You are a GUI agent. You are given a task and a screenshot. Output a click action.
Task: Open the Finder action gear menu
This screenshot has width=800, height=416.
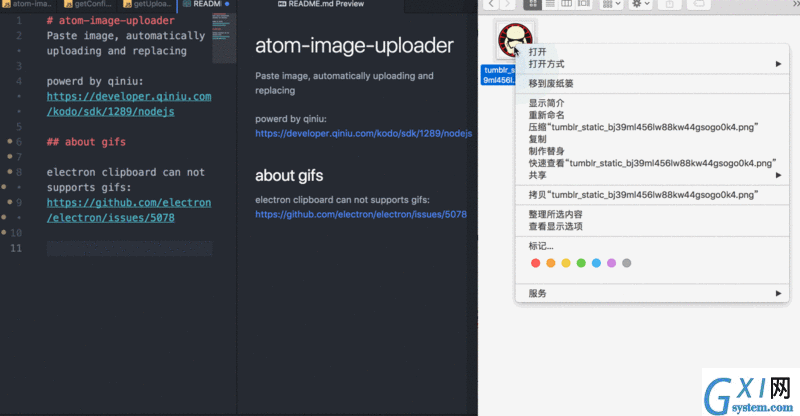641,4
